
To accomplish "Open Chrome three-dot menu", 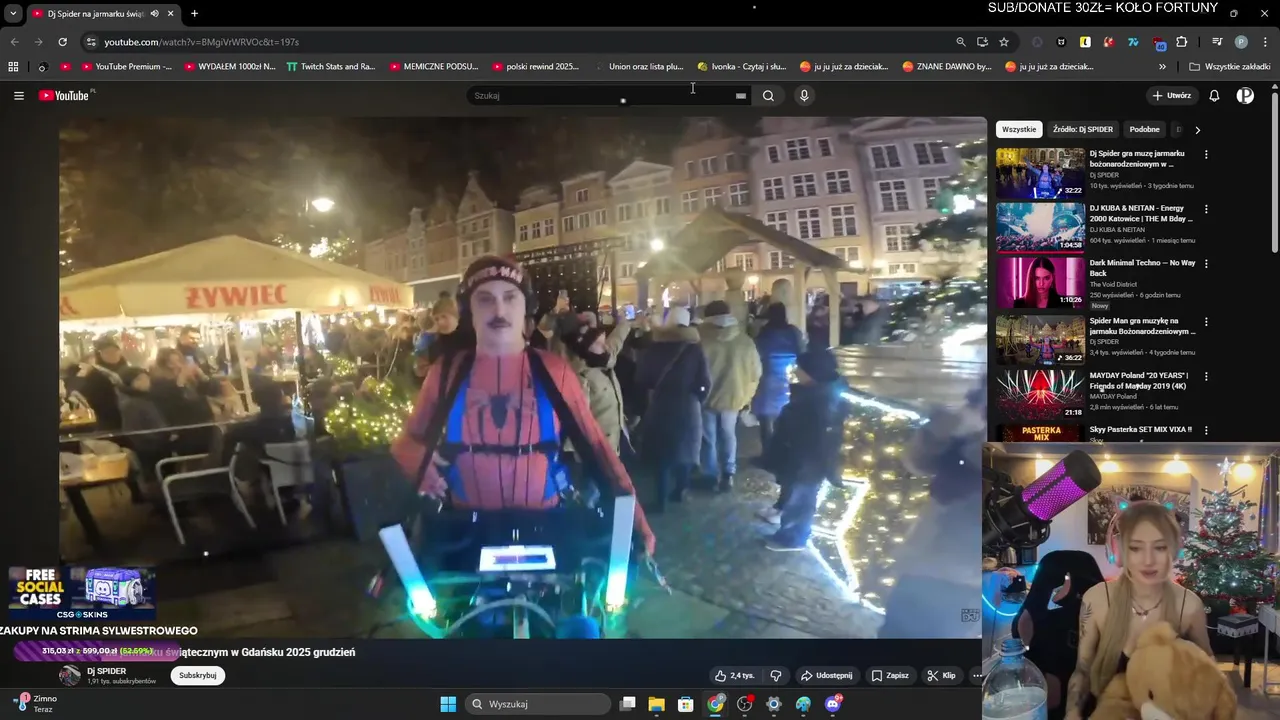I will (x=1263, y=42).
